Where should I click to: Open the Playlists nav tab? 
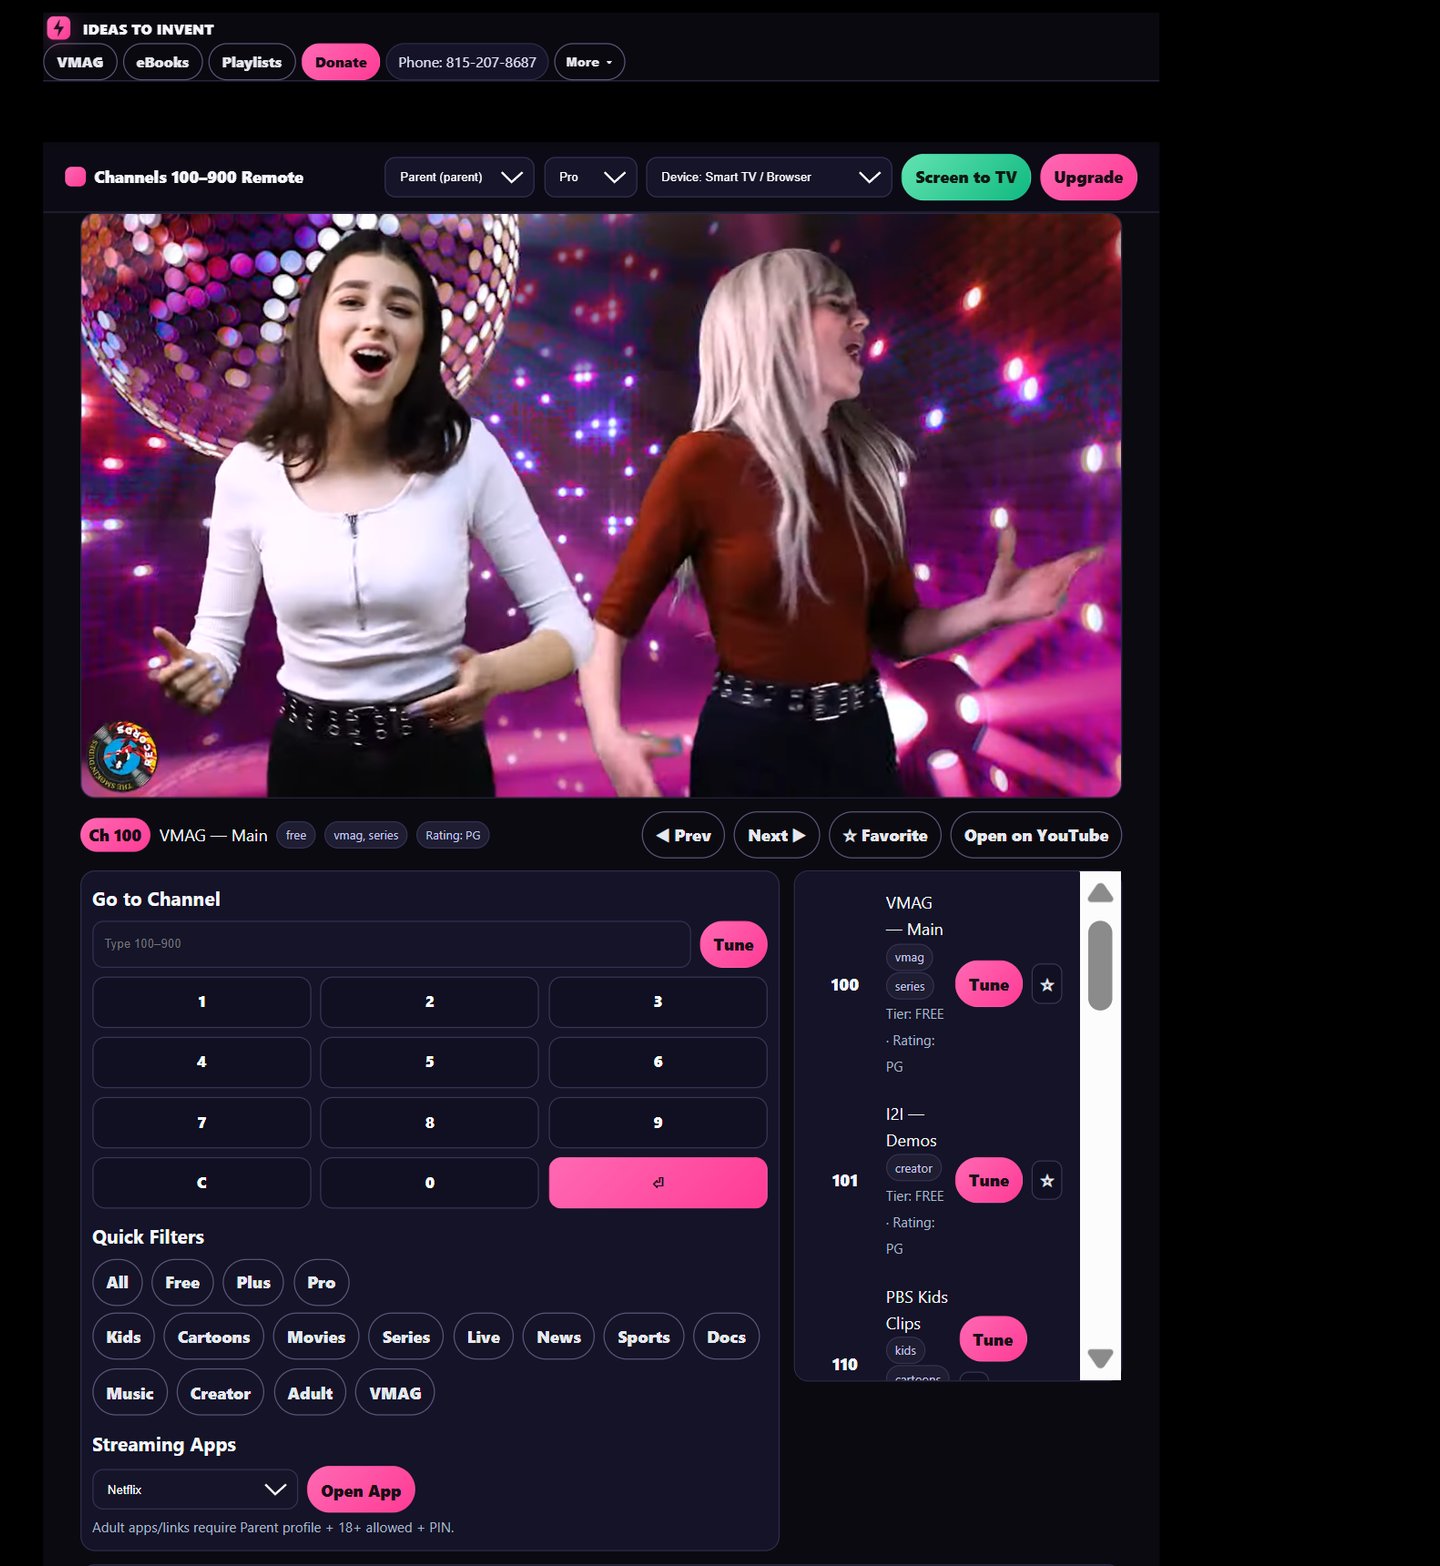[x=252, y=62]
